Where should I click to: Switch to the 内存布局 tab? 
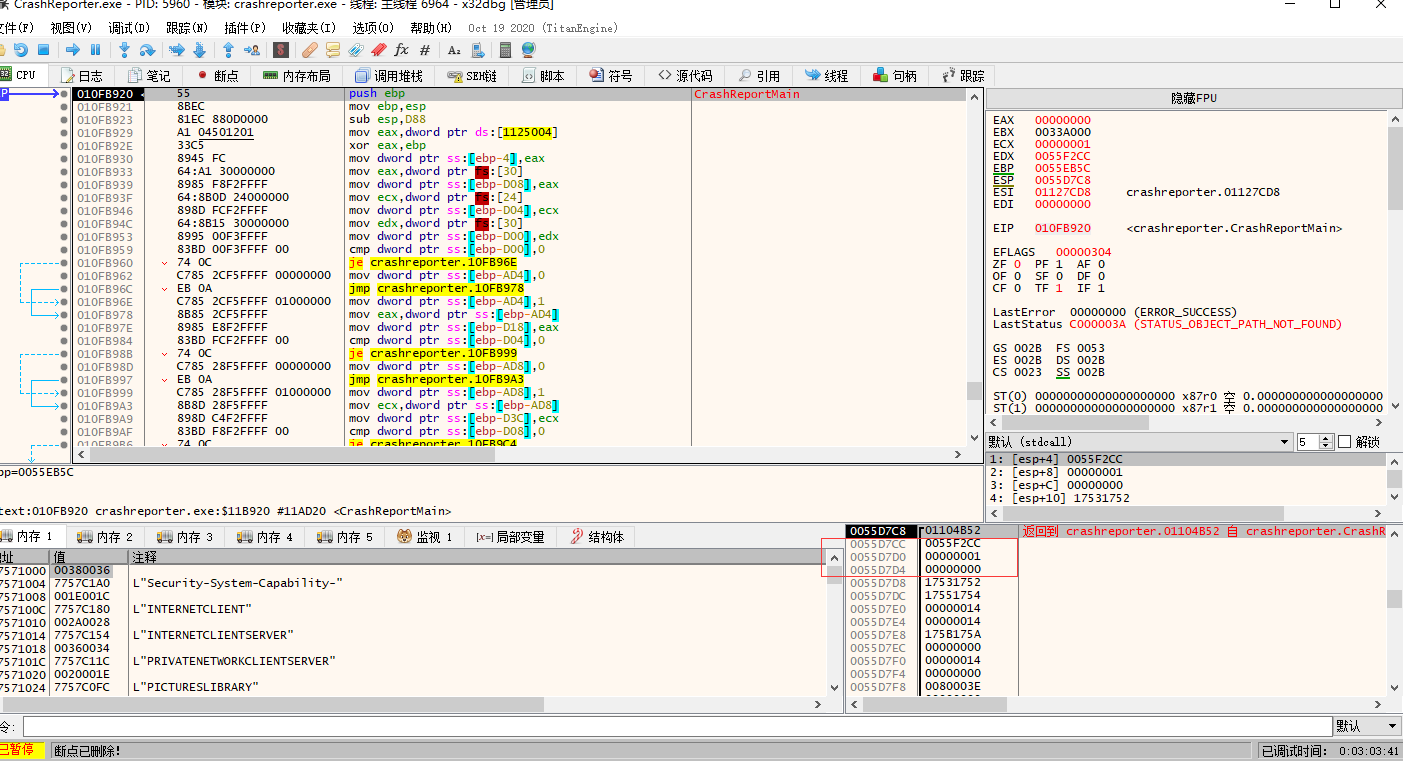[297, 76]
